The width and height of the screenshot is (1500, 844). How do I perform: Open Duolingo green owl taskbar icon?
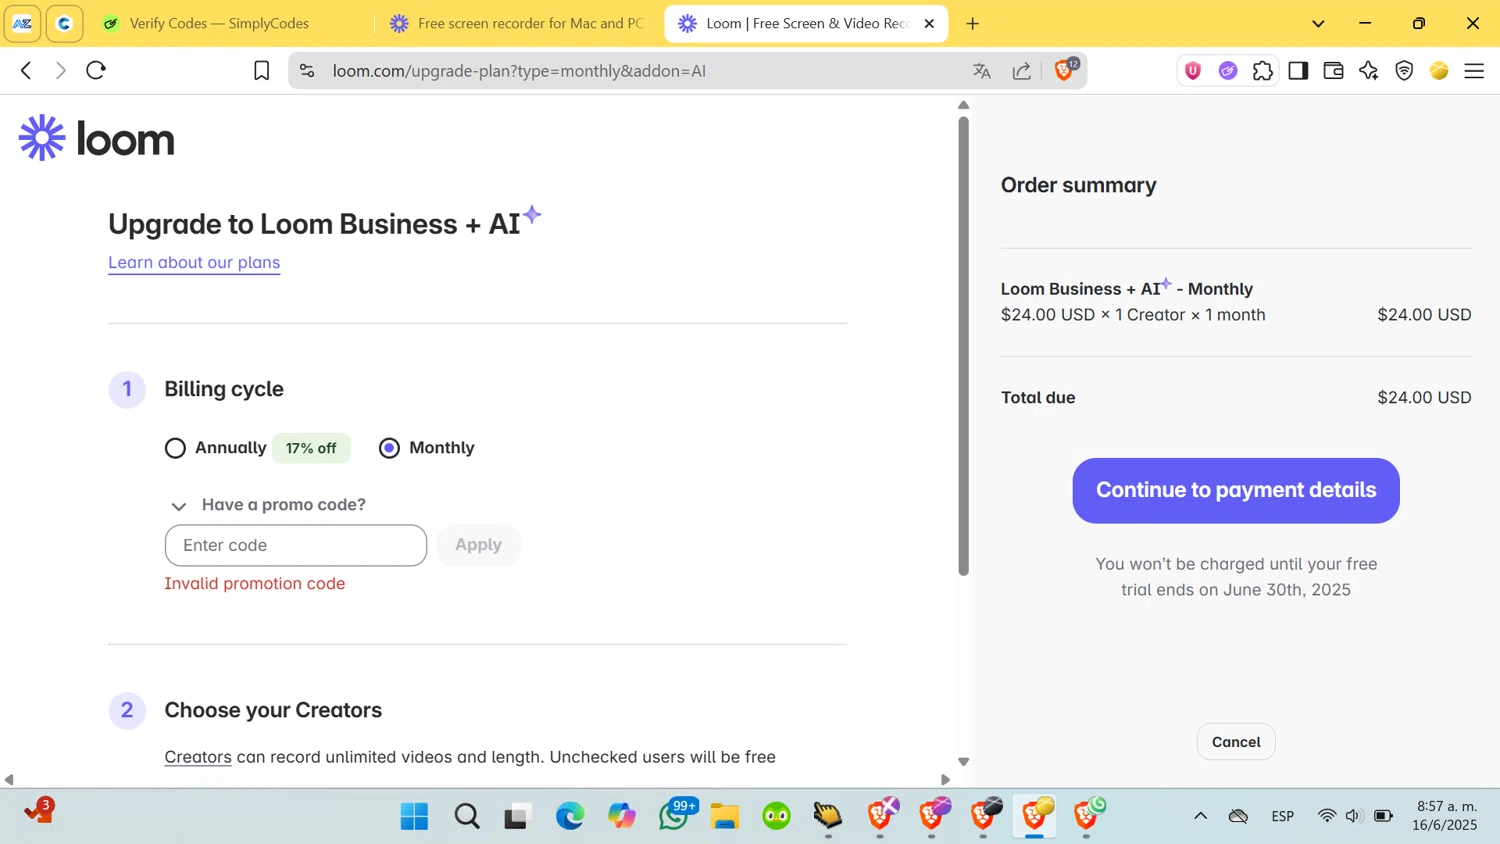pos(777,816)
